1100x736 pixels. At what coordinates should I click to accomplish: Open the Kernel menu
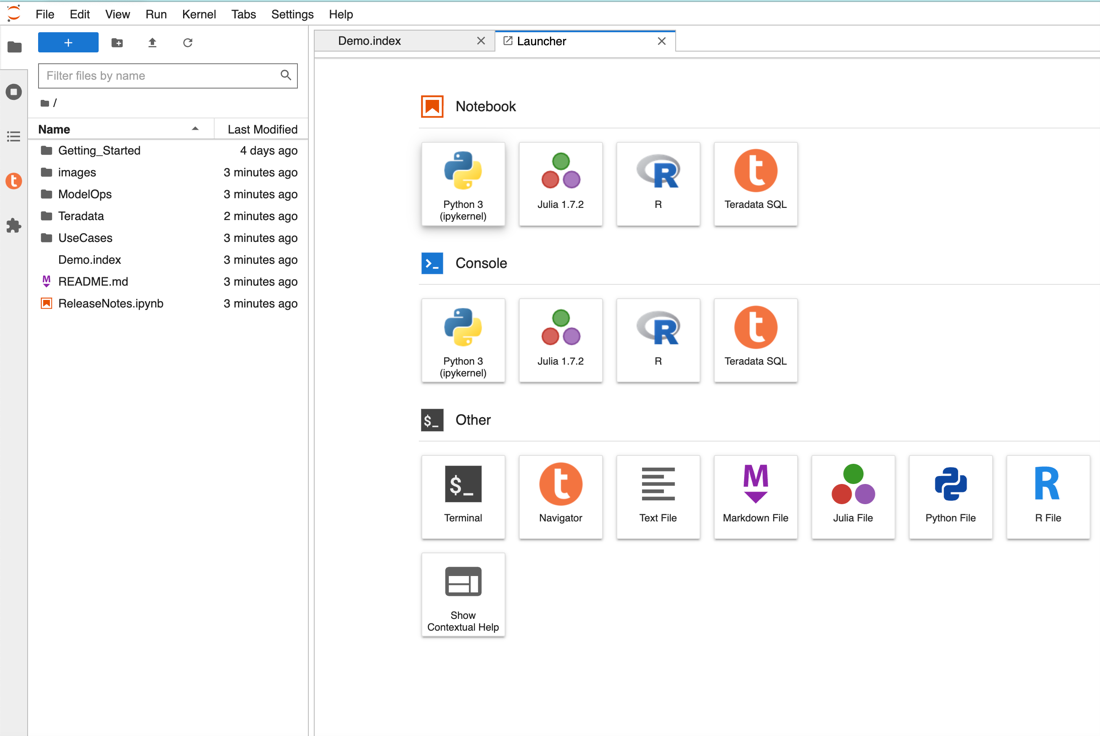pyautogui.click(x=199, y=14)
